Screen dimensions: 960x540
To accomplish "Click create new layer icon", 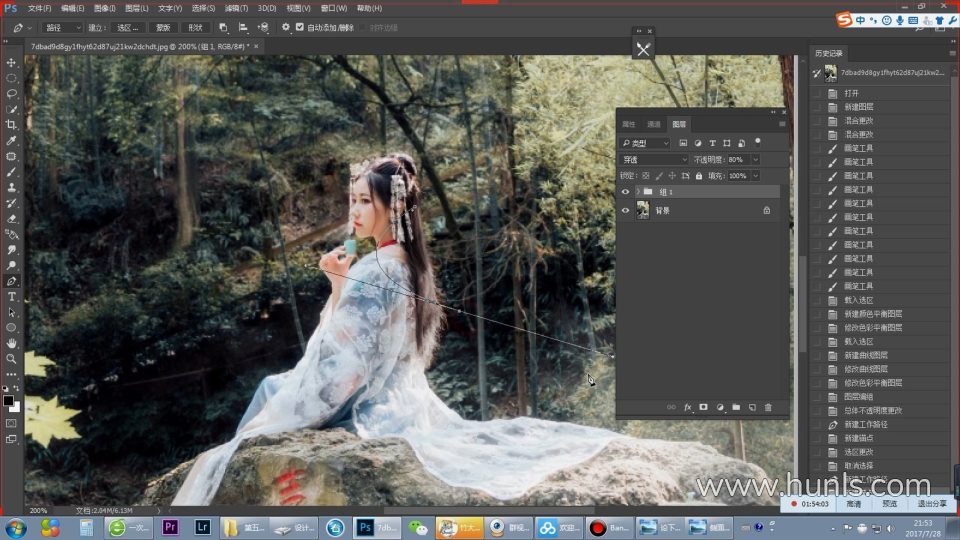I will 752,407.
